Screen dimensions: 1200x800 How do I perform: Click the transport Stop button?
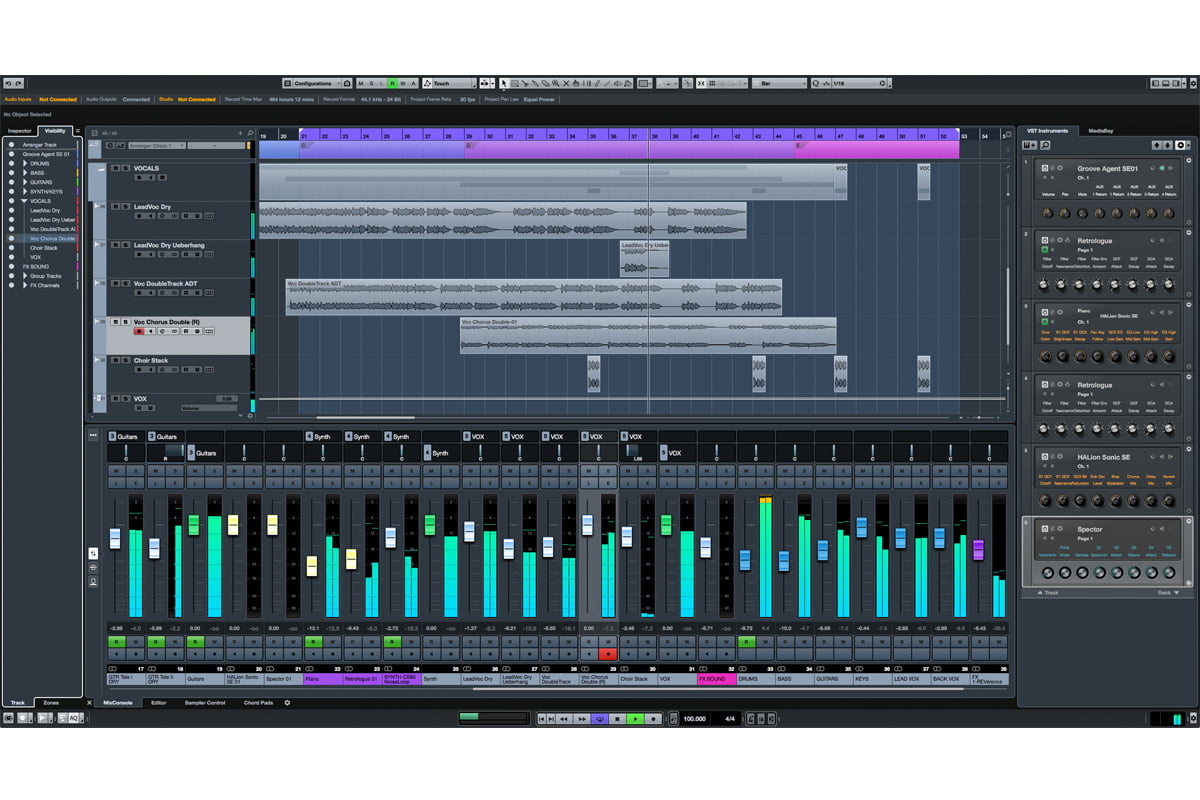(x=617, y=718)
